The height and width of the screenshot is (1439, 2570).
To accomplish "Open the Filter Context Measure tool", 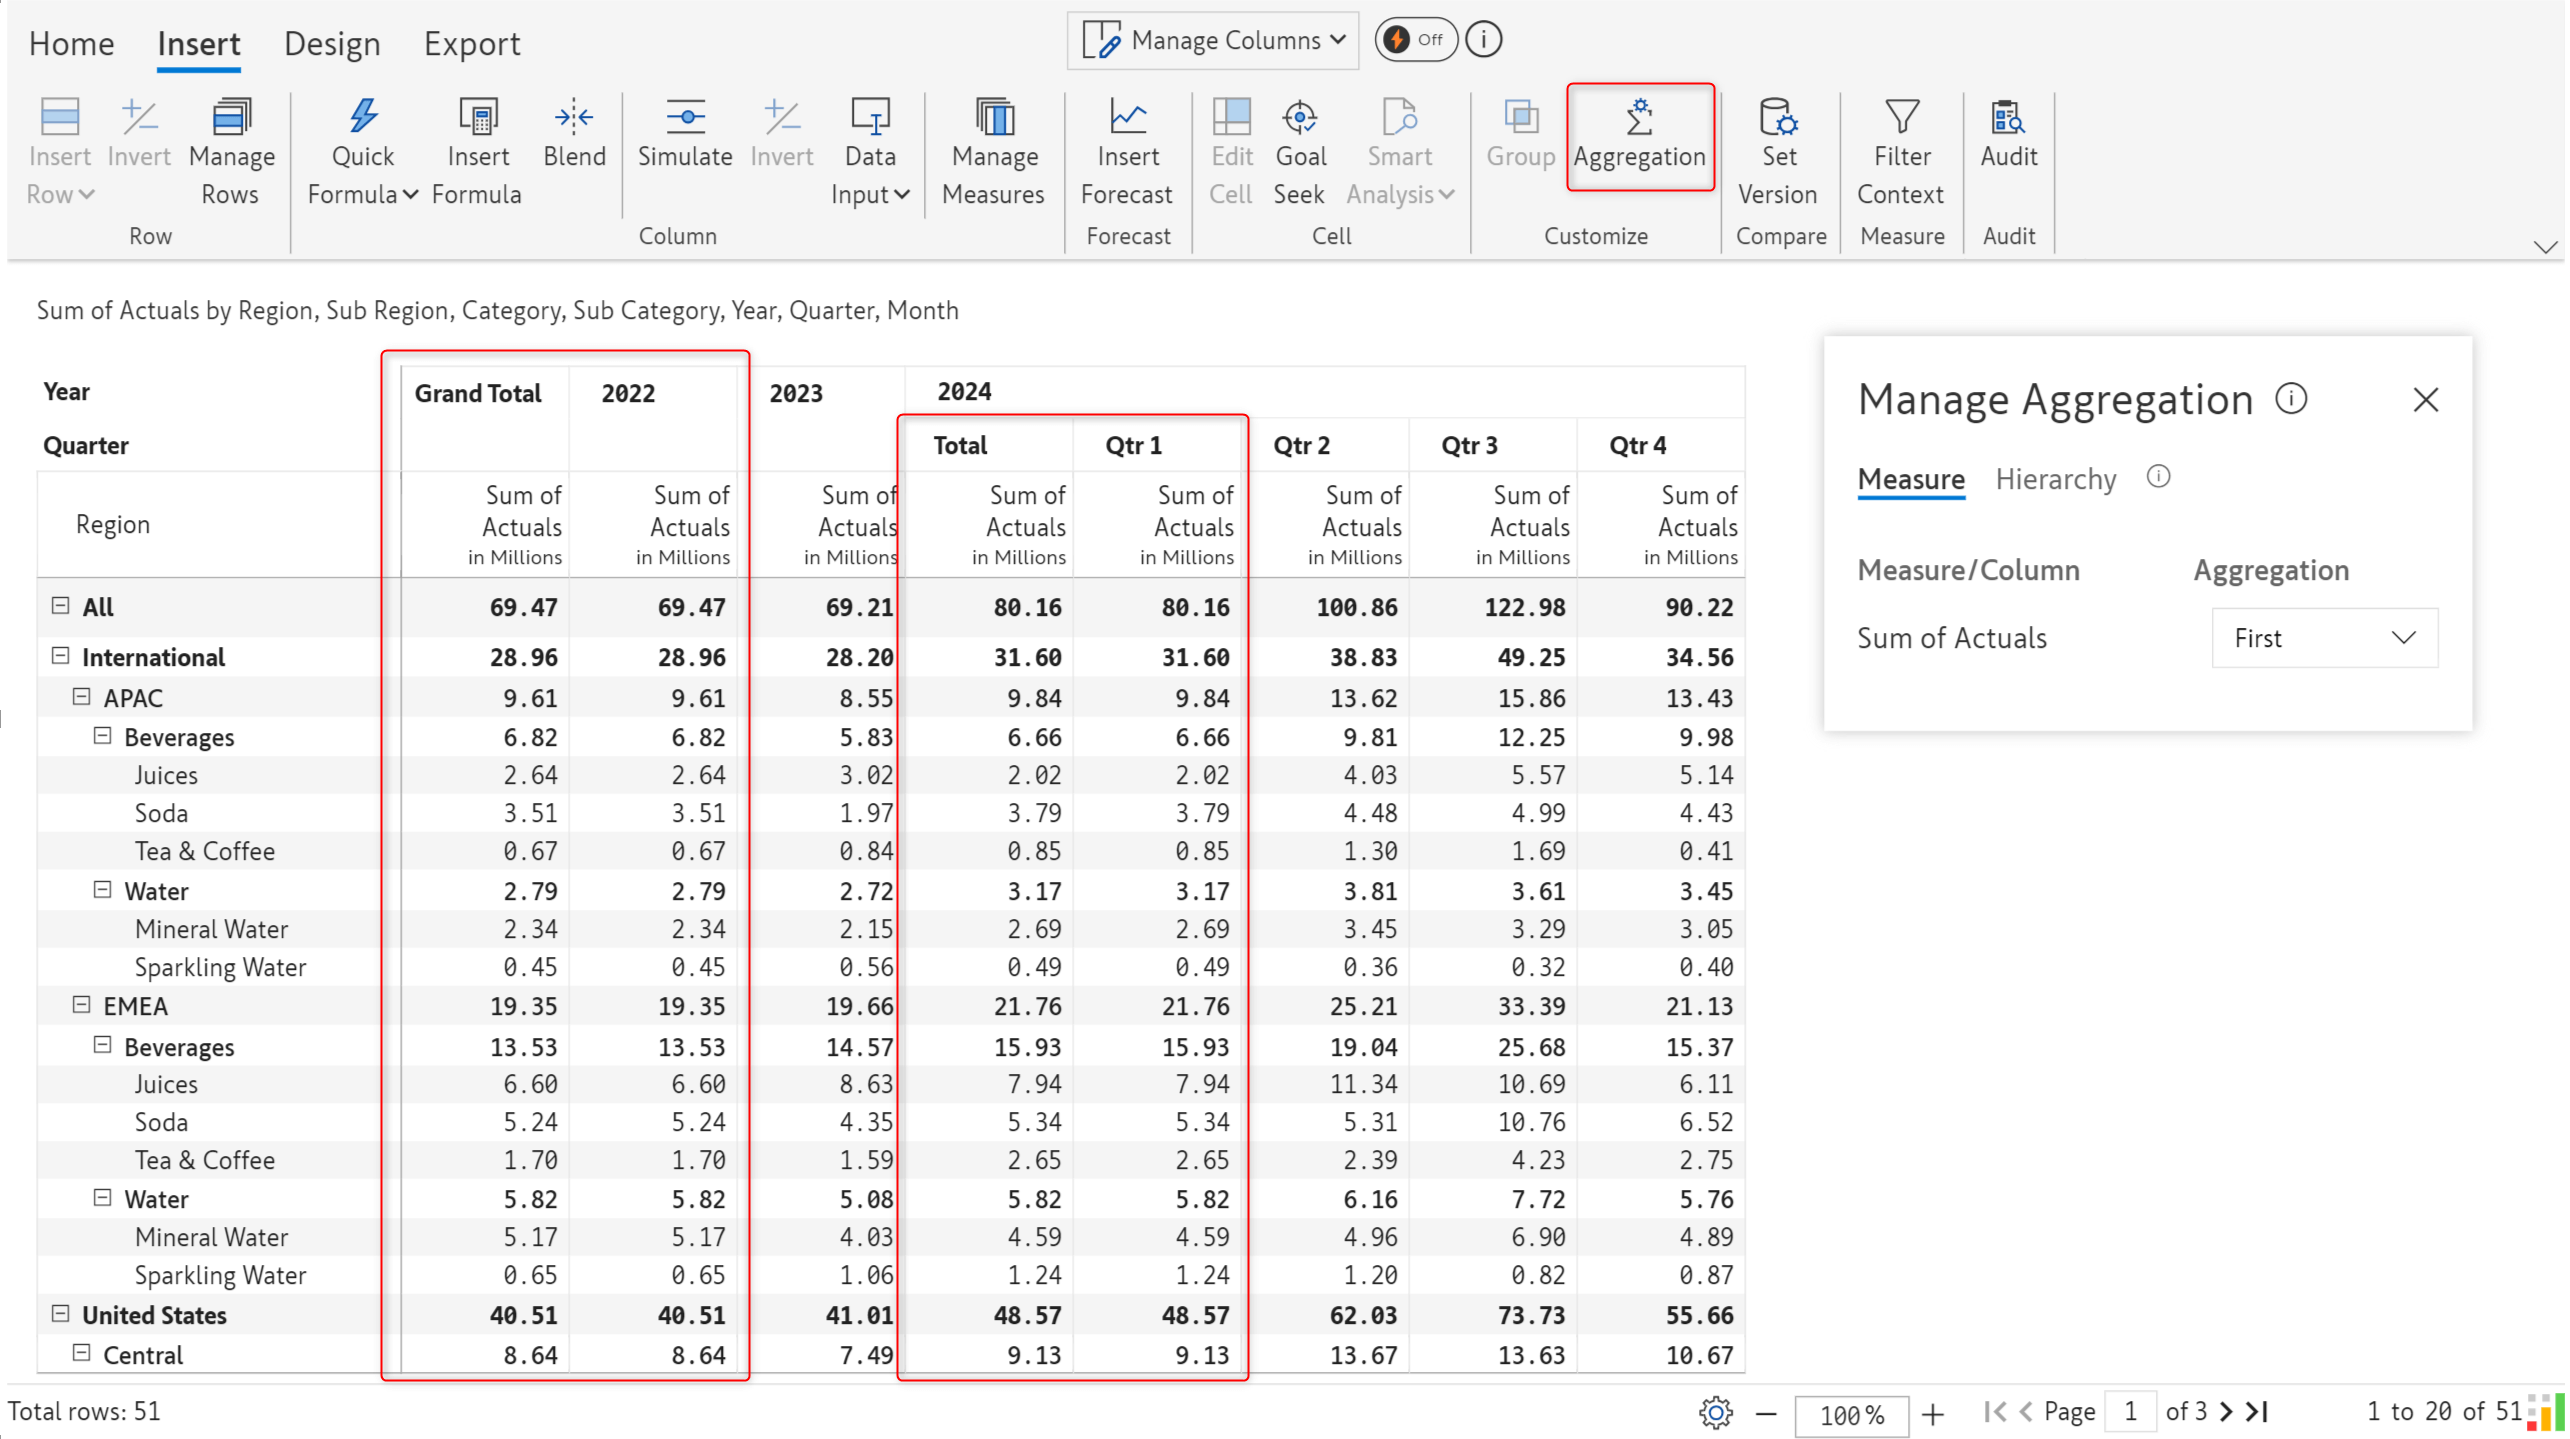I will coord(1901,150).
